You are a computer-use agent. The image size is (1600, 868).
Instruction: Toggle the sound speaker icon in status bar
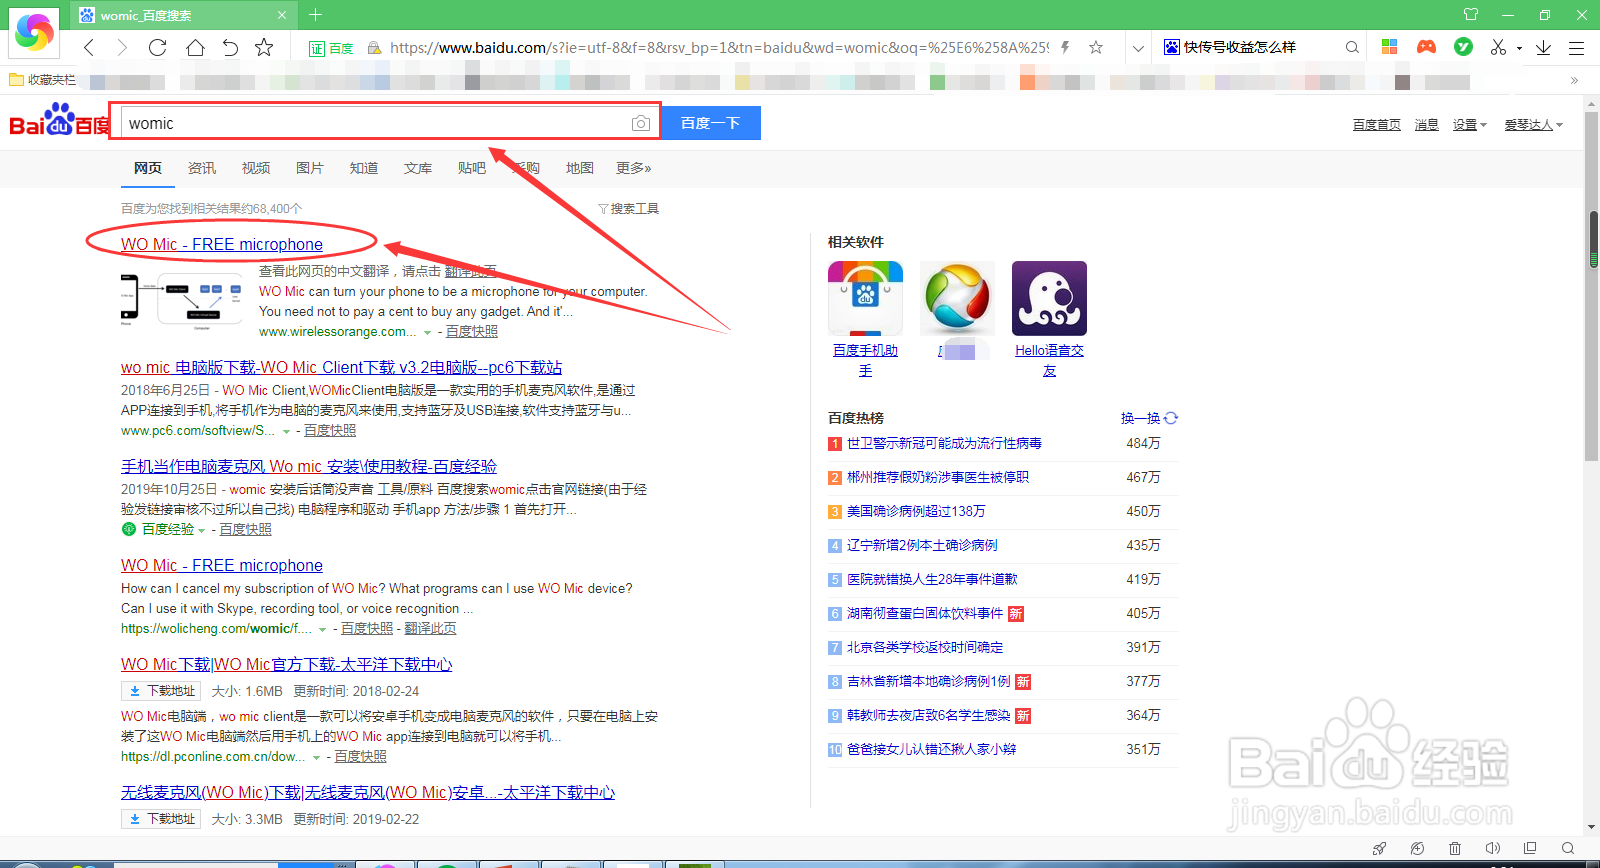pos(1493,848)
